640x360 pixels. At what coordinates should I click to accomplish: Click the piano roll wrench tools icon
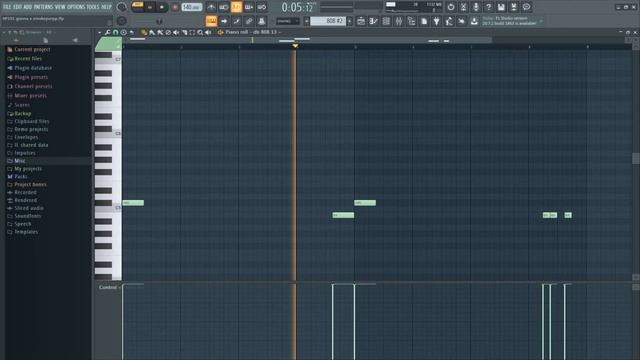point(107,32)
